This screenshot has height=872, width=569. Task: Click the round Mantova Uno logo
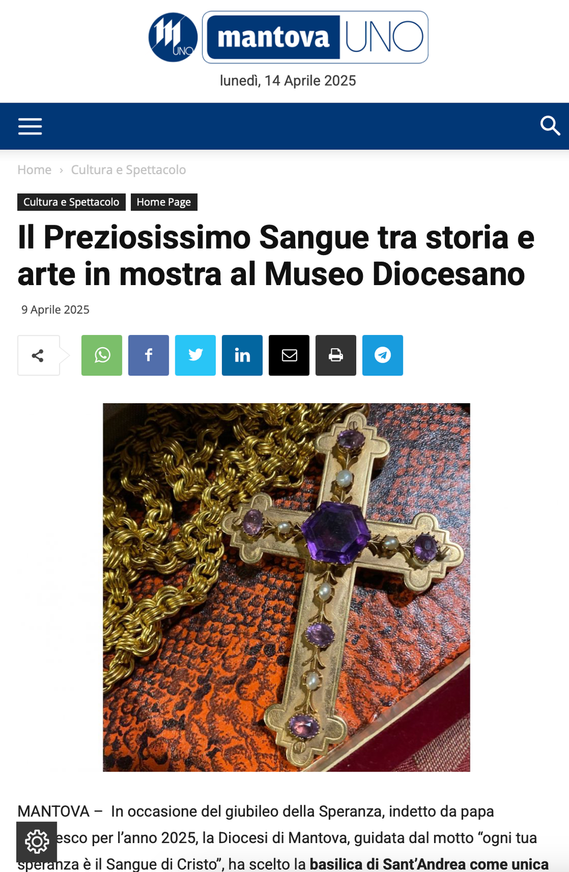coord(173,37)
